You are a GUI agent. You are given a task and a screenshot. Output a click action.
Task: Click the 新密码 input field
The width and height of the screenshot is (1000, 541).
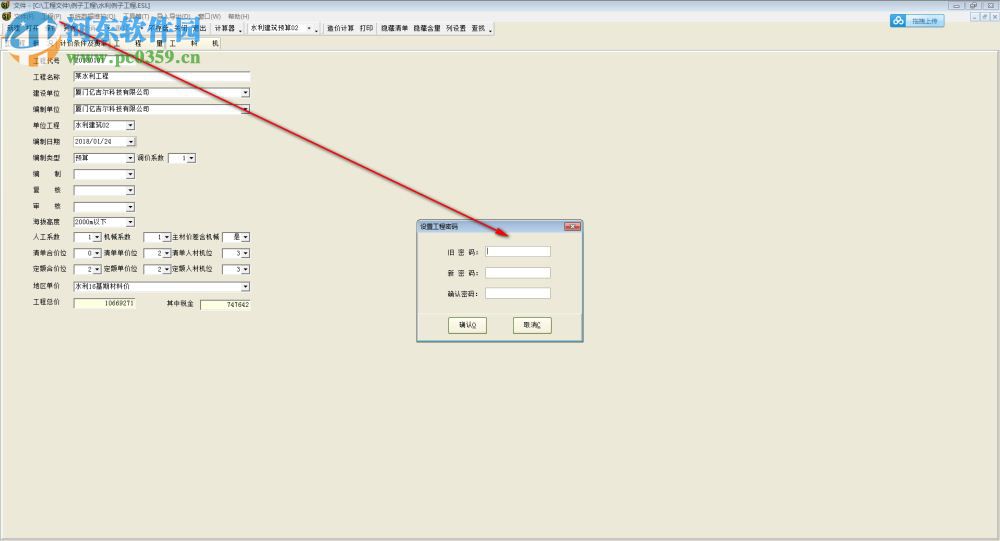point(517,273)
